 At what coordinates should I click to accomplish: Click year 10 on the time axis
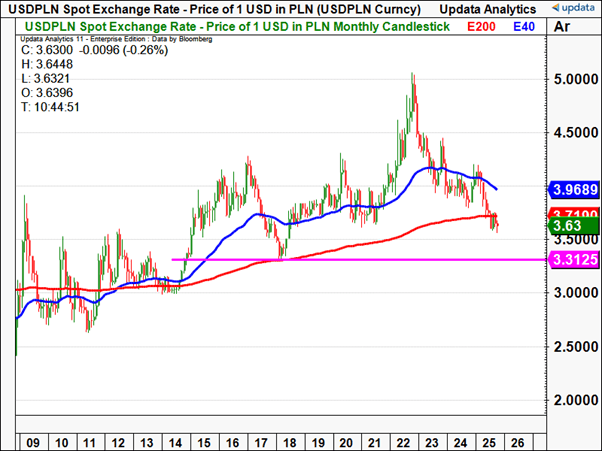[x=61, y=443]
